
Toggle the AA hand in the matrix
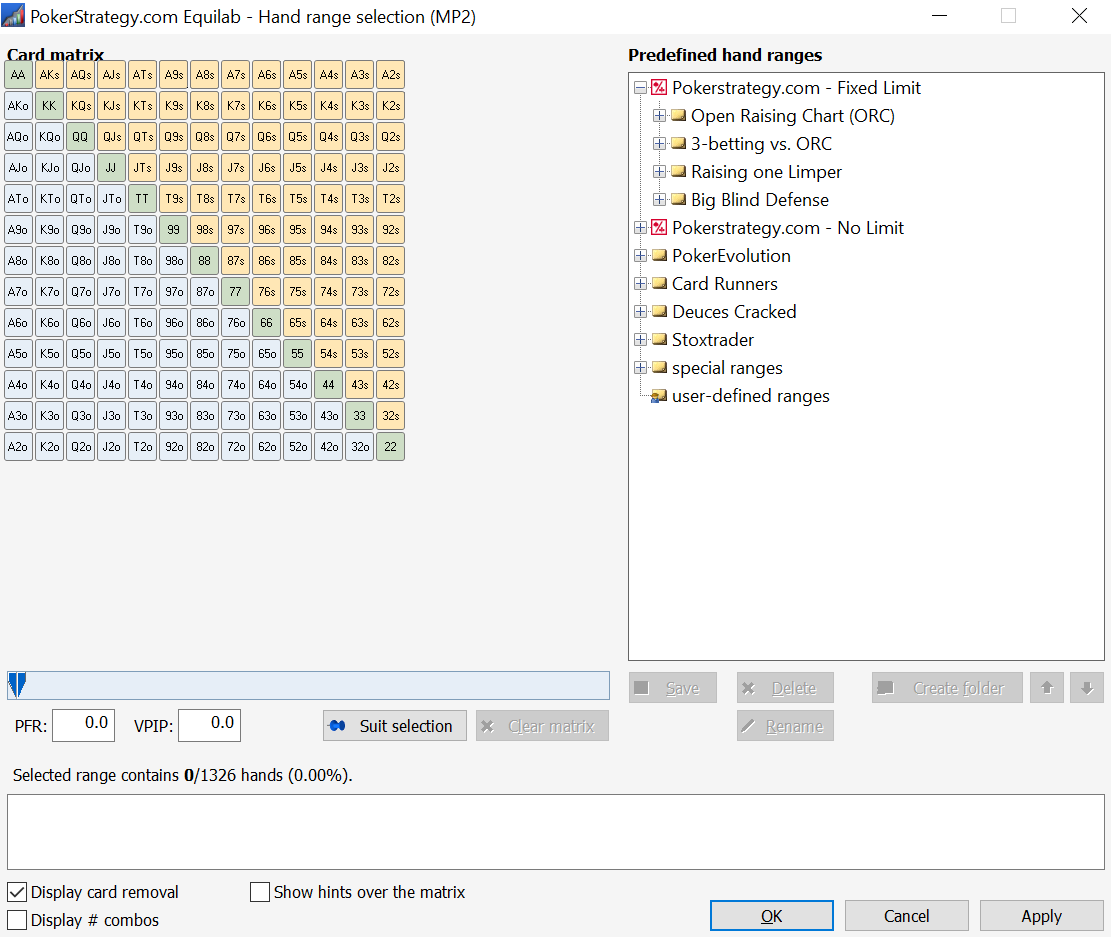click(x=18, y=74)
